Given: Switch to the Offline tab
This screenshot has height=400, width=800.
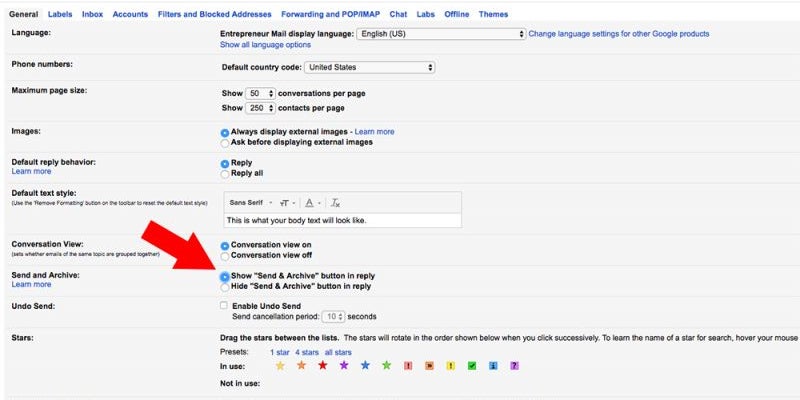Looking at the screenshot, I should (457, 14).
